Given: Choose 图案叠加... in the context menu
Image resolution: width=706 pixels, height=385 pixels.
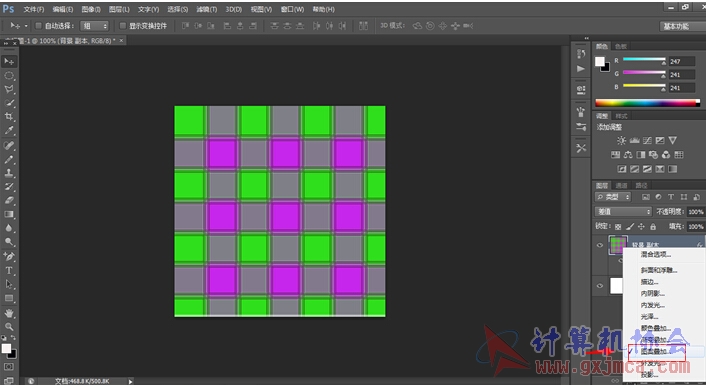Looking at the screenshot, I should (656, 352).
